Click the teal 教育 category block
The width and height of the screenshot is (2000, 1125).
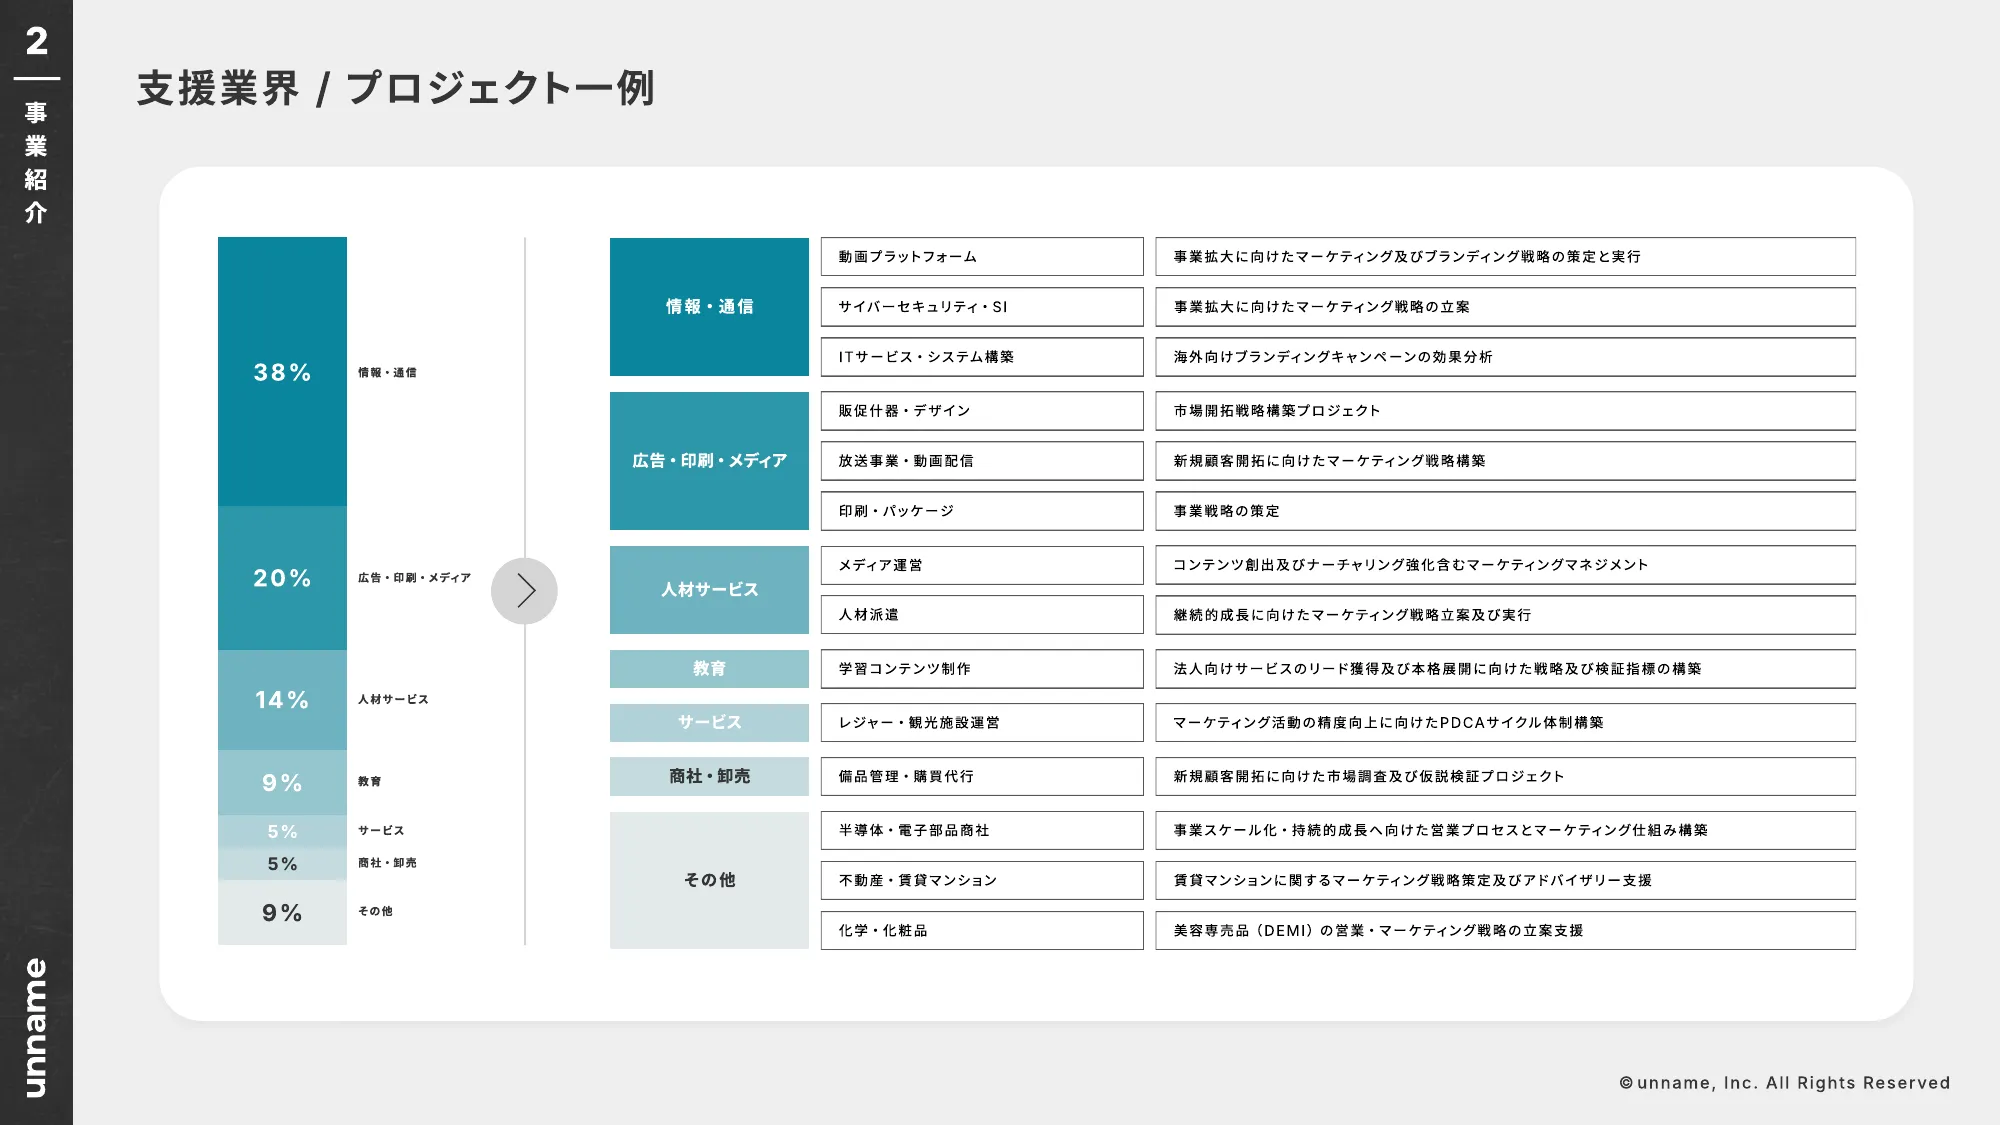[709, 669]
